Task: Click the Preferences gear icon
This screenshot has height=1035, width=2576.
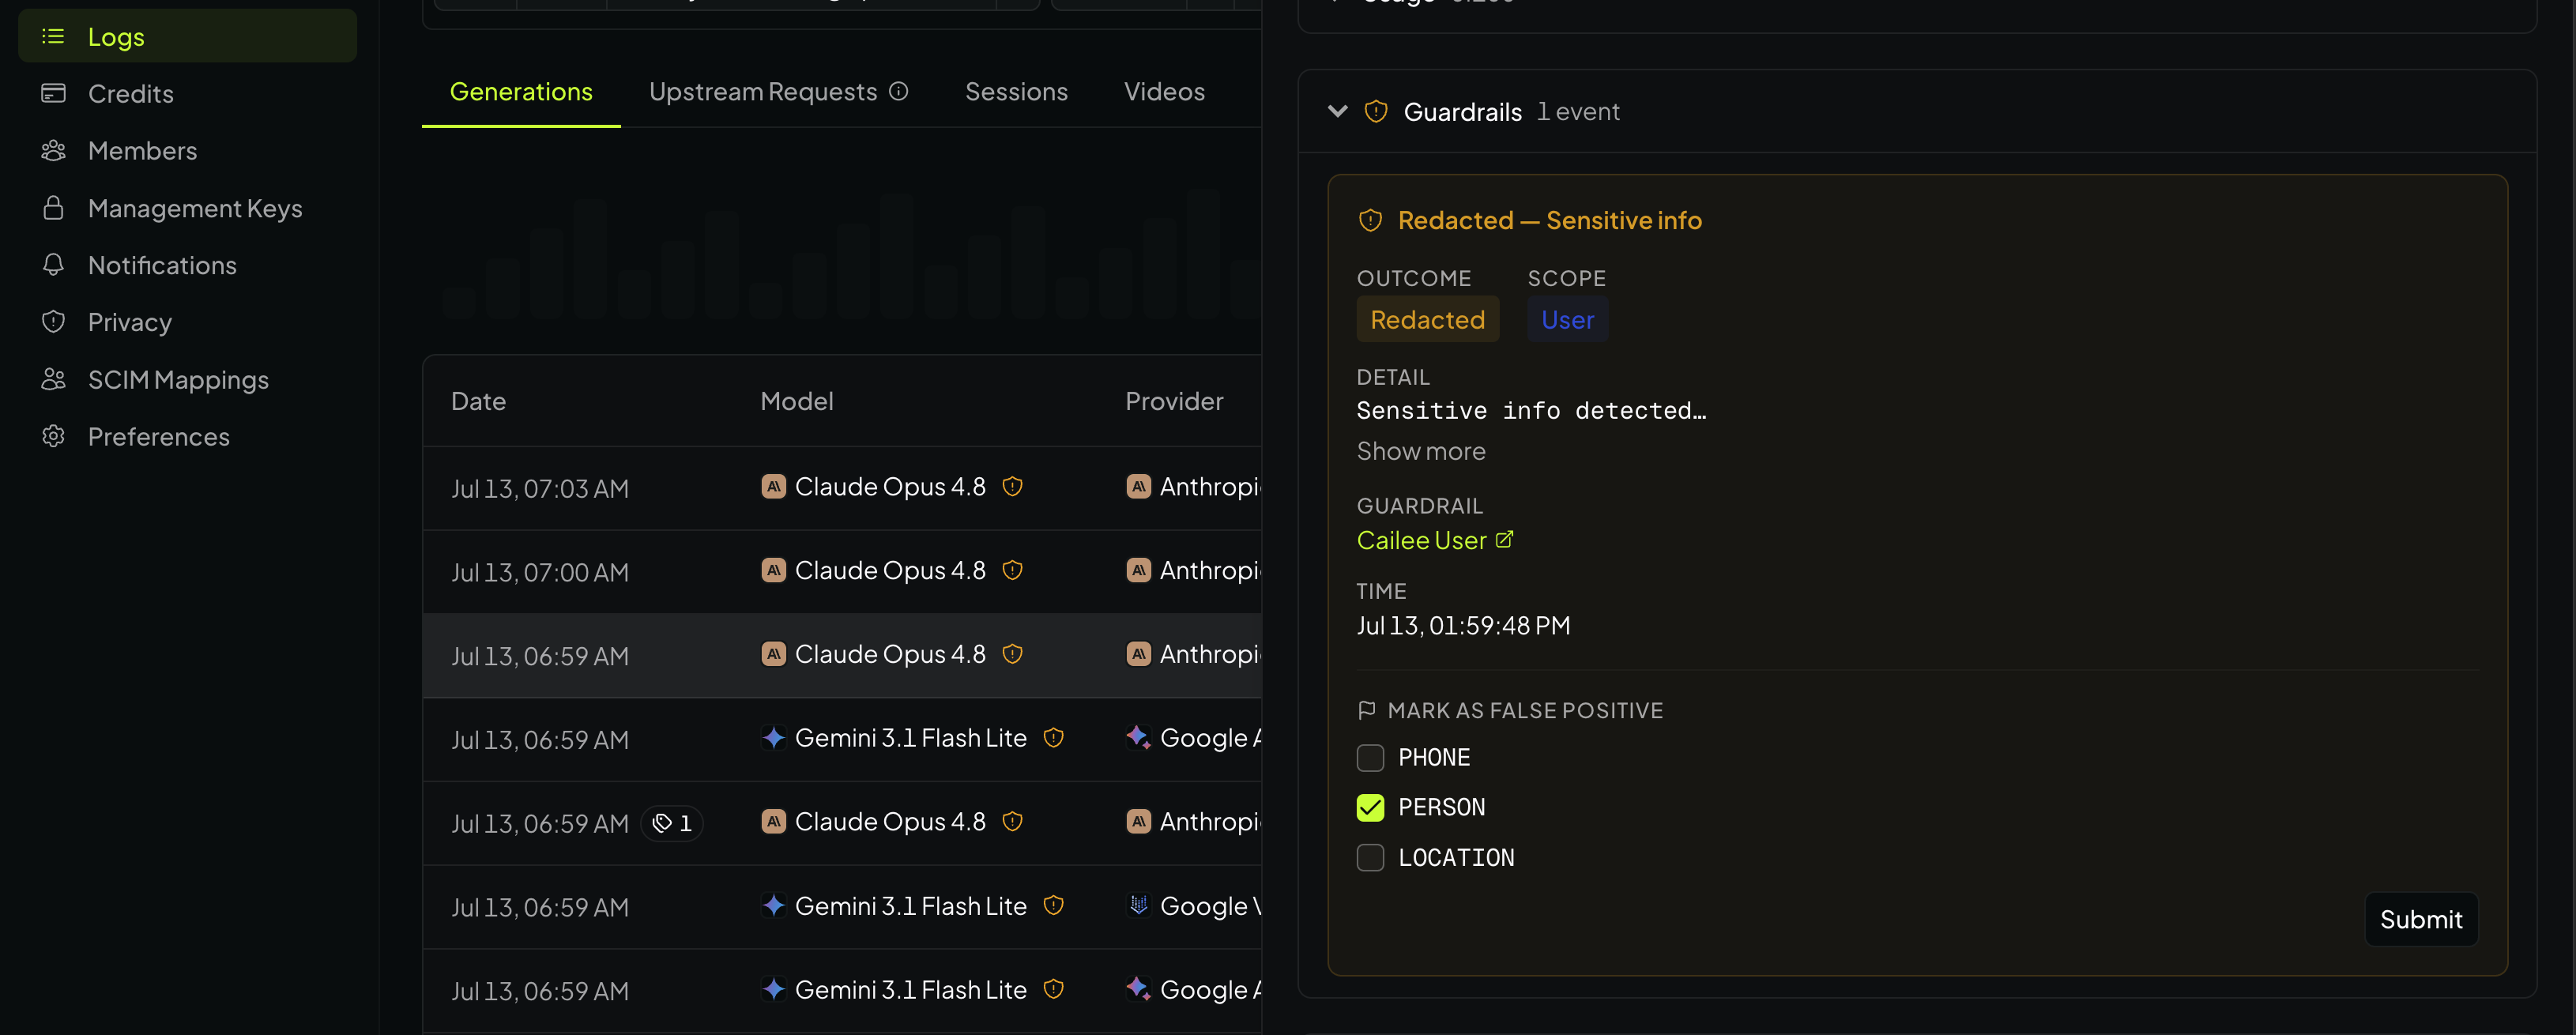Action: 53,437
